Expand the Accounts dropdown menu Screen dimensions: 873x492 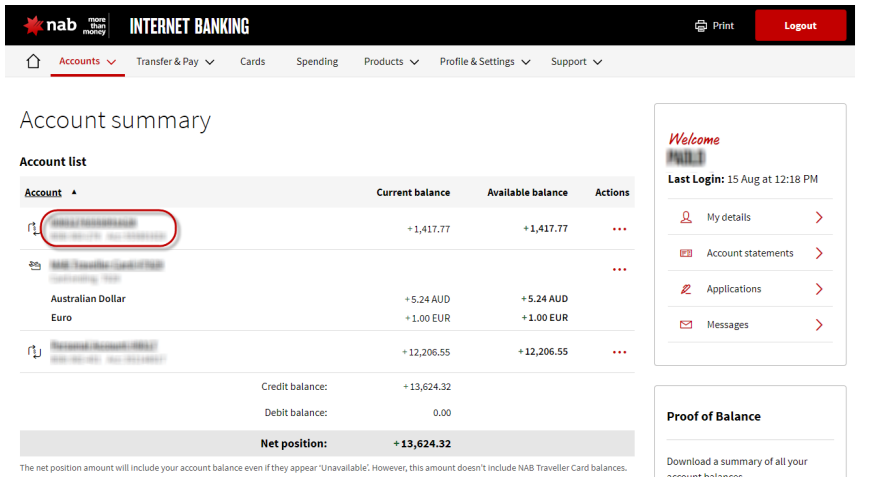point(87,61)
